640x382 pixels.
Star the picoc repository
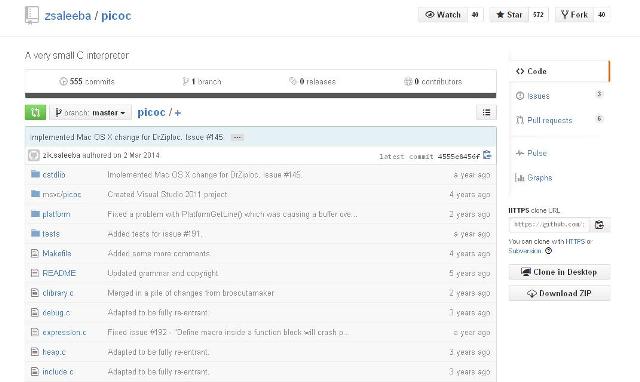click(509, 15)
